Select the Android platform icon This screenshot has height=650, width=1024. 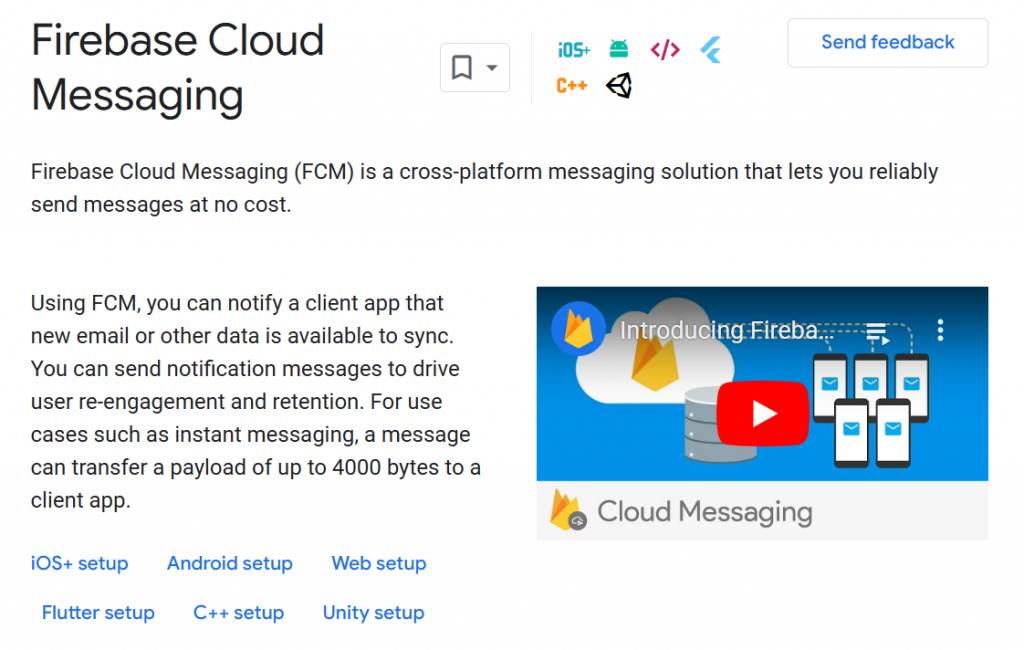click(x=620, y=48)
